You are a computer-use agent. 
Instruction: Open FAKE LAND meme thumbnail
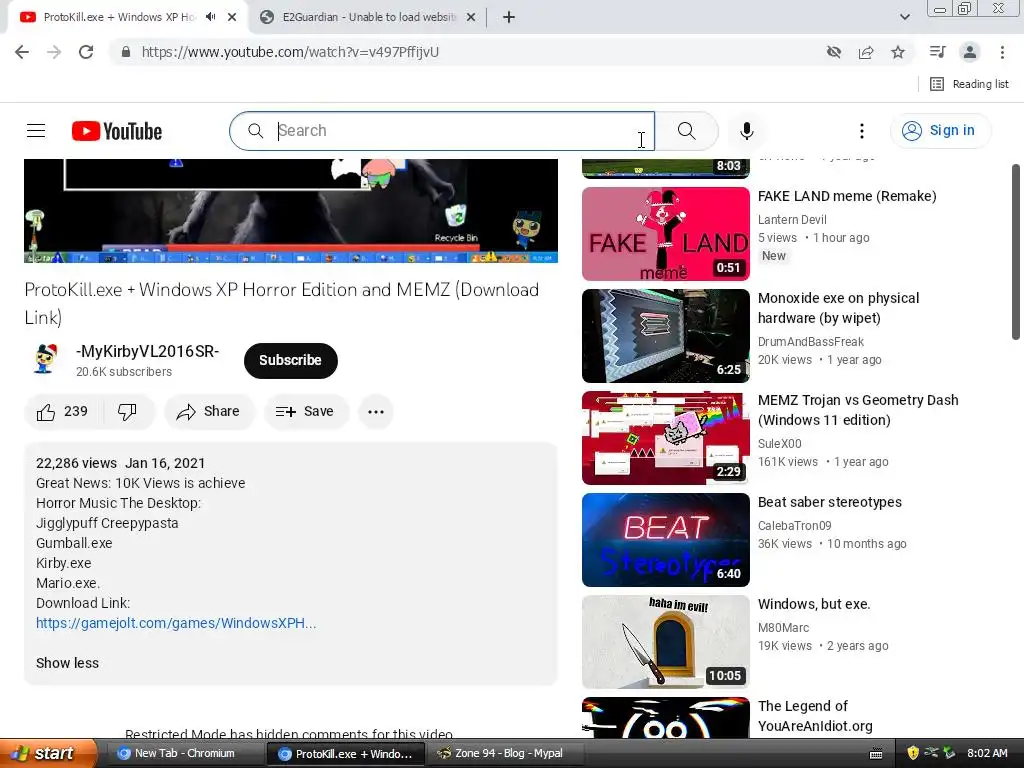pyautogui.click(x=665, y=234)
